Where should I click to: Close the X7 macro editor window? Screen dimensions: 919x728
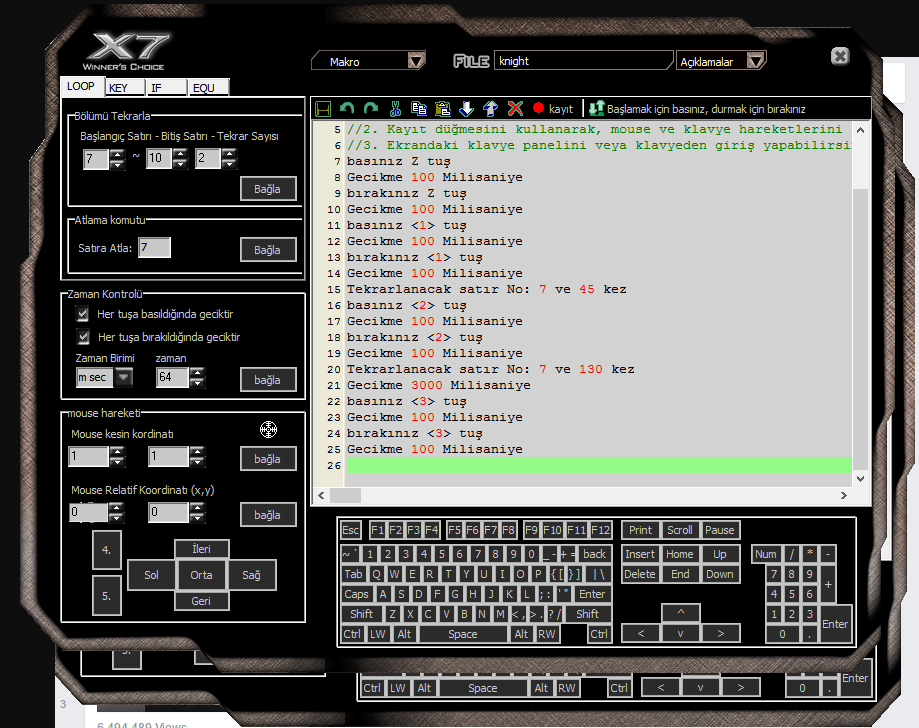[840, 56]
